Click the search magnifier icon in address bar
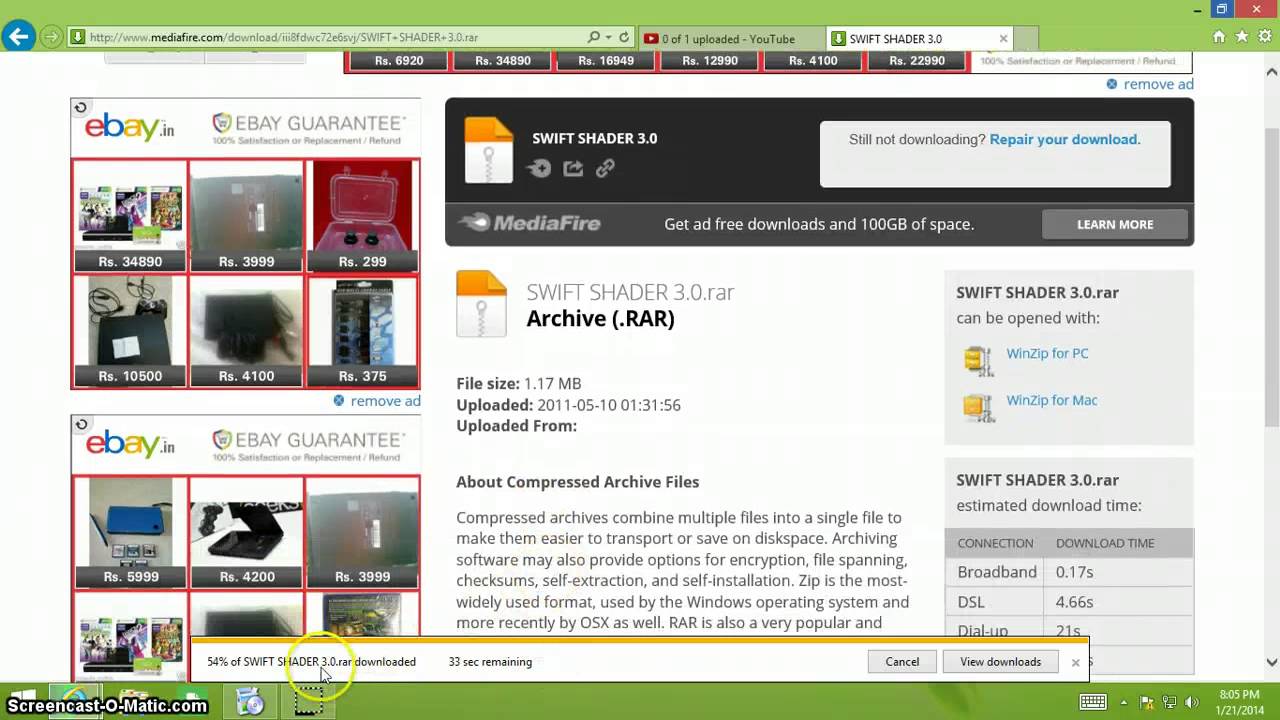Screen dimensions: 1280x720 594,37
